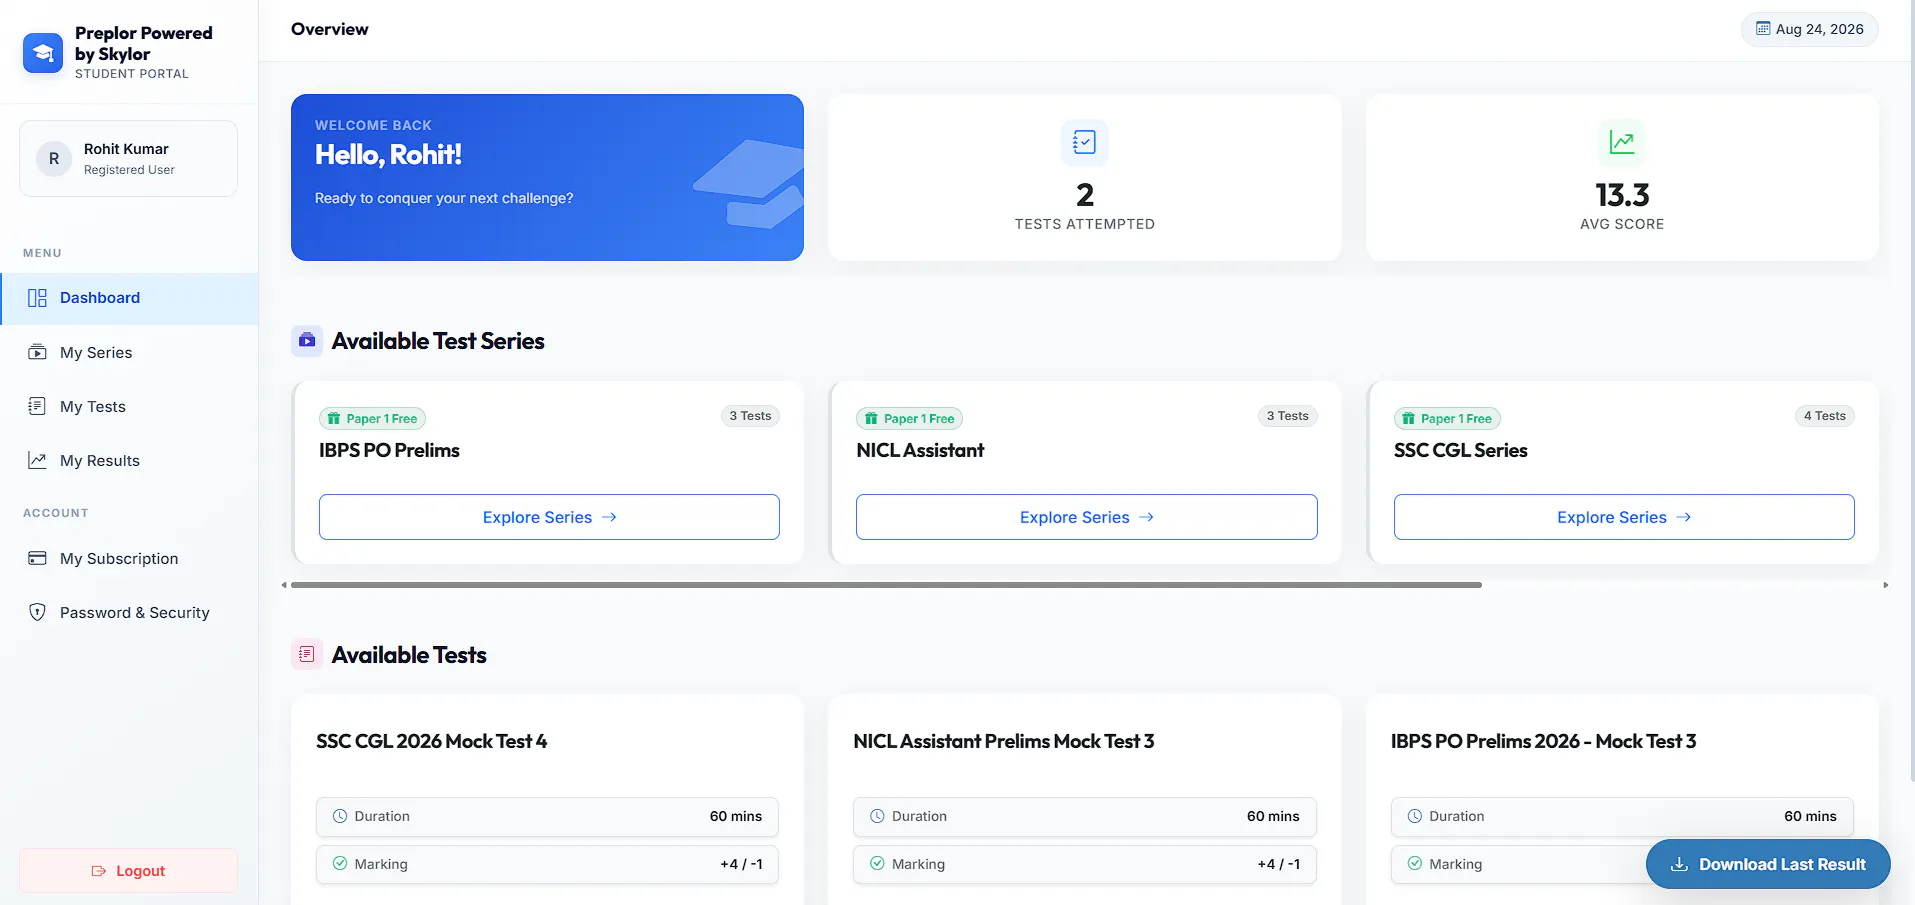1915x905 pixels.
Task: Click the 3 Tests badge on NICL Assistant
Action: pos(1287,416)
